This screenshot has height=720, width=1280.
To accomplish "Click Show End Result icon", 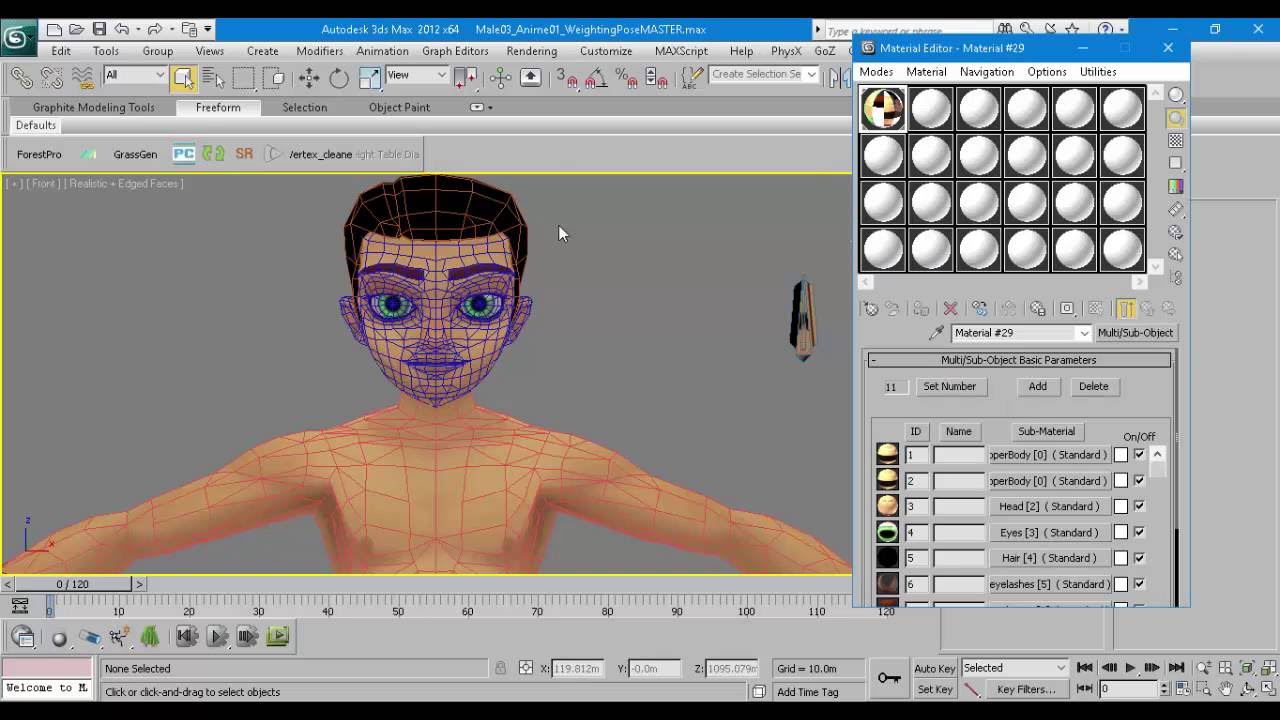I will [1125, 309].
